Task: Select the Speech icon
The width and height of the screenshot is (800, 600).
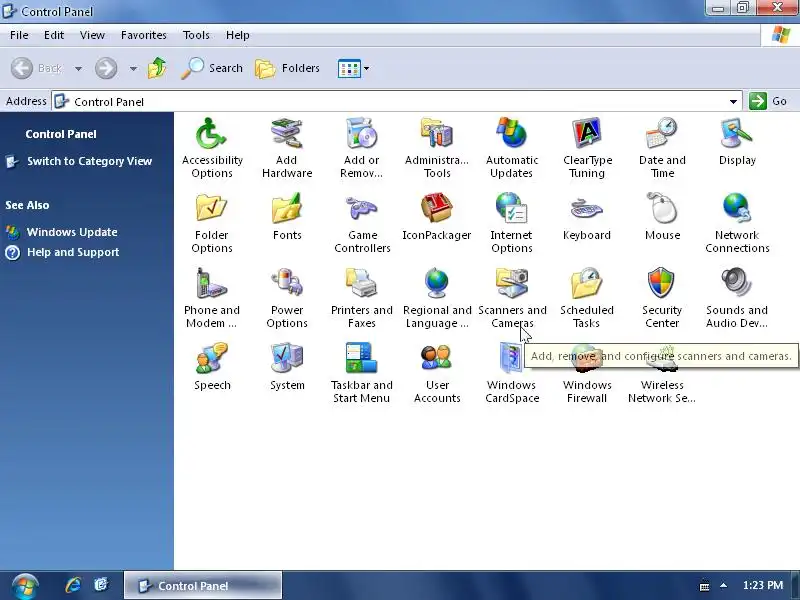Action: 211,358
